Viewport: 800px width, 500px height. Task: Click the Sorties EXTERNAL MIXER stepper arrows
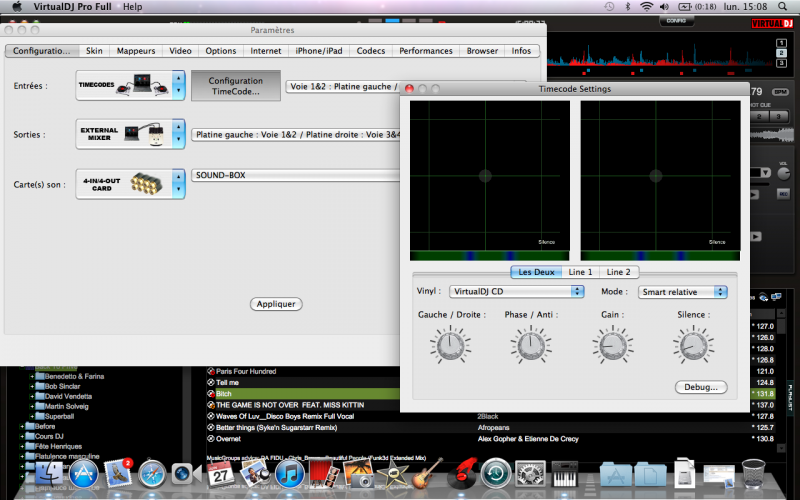coord(178,134)
